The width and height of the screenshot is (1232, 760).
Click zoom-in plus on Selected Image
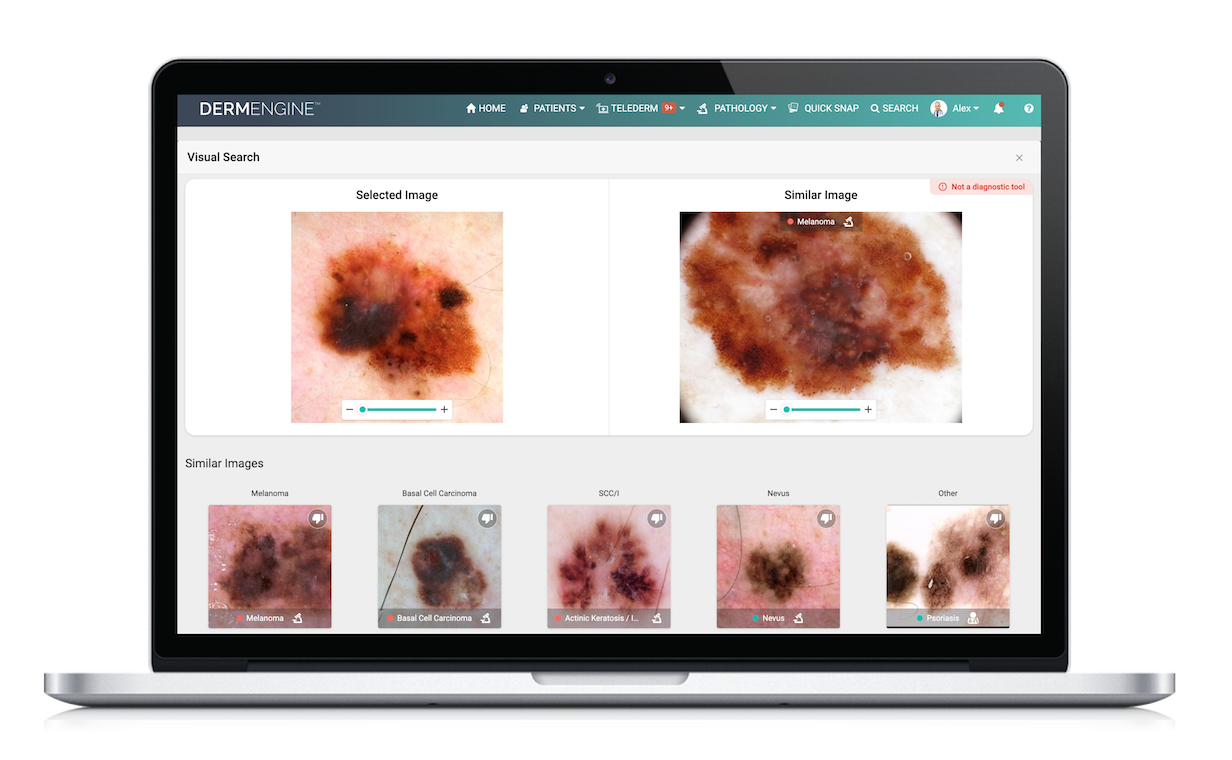(445, 410)
